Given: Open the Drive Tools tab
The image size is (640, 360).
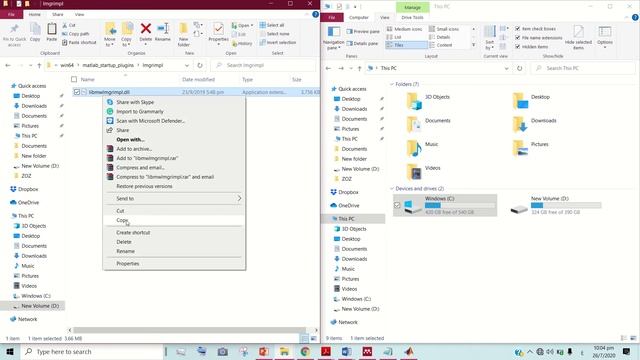Looking at the screenshot, I should pyautogui.click(x=412, y=18).
